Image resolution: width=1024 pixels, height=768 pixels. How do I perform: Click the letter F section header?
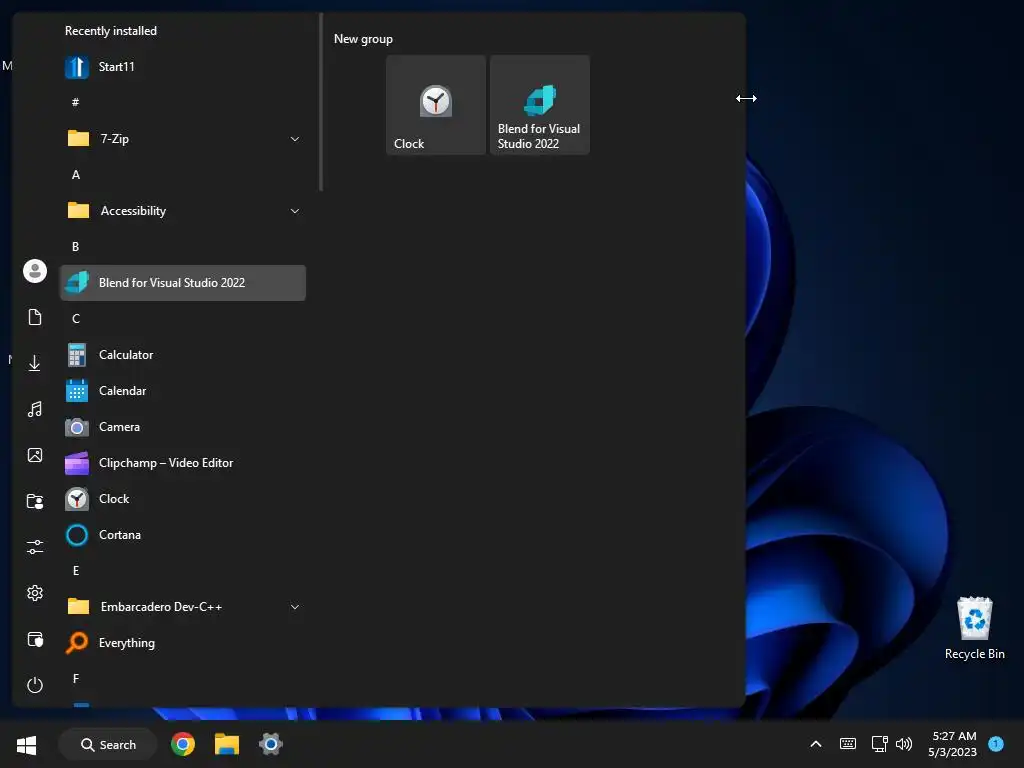pyautogui.click(x=76, y=679)
